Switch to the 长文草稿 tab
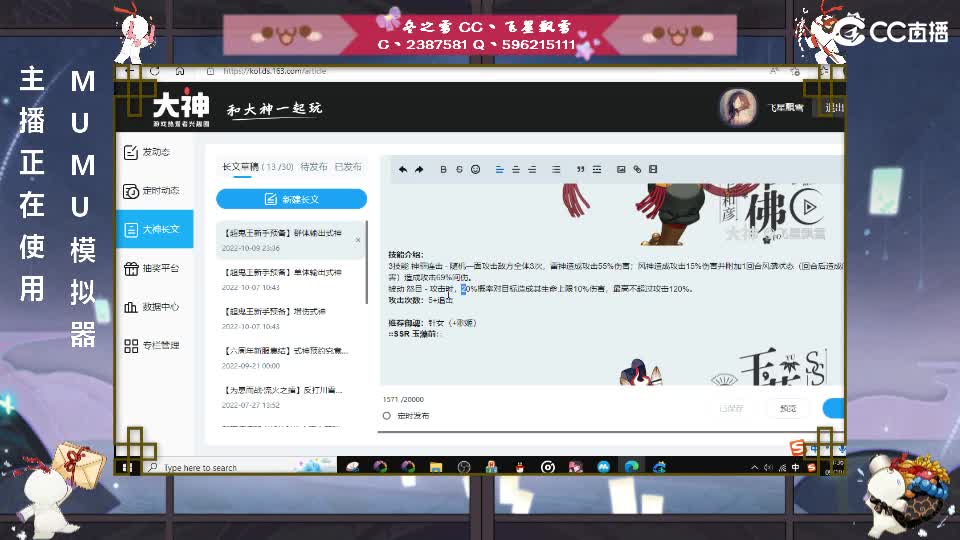Viewport: 960px width, 540px height. pos(241,167)
